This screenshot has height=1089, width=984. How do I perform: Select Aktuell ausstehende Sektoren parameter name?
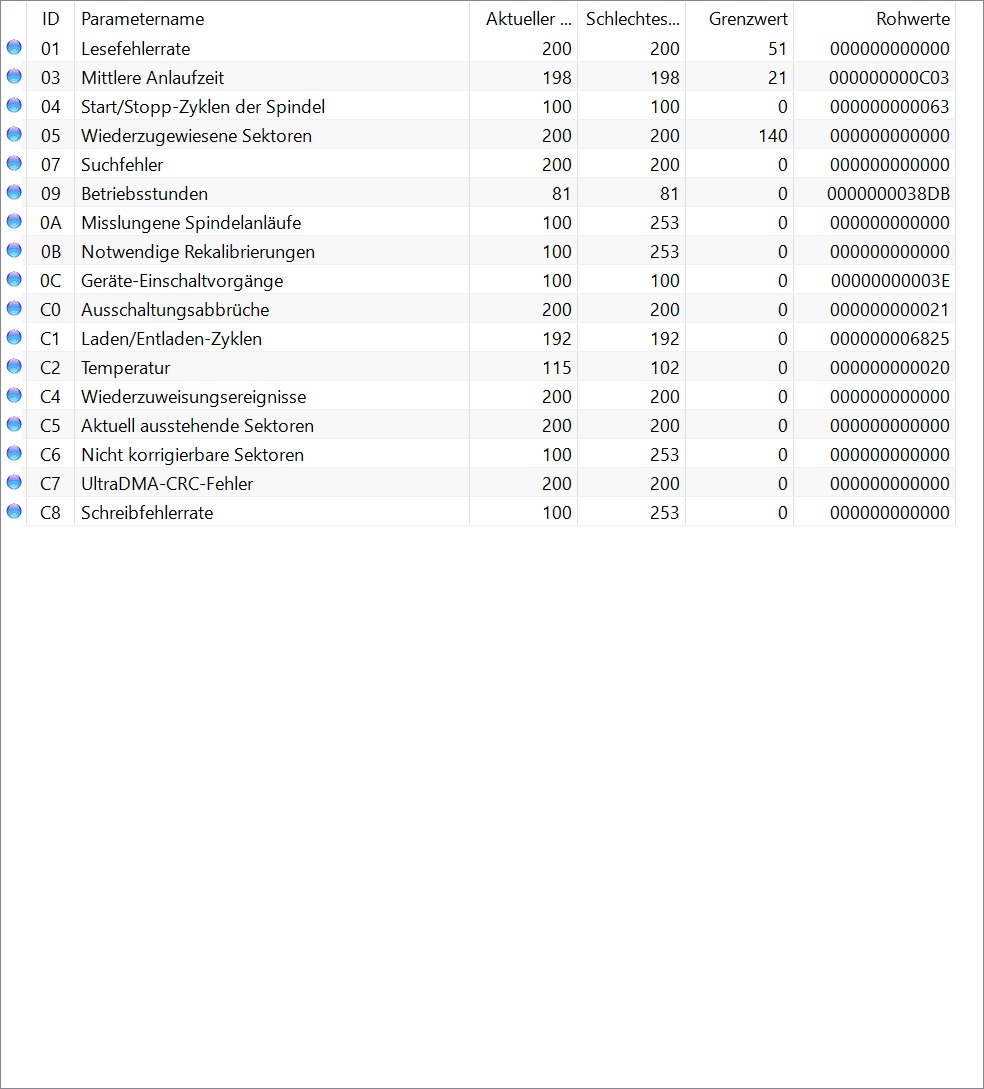(197, 426)
